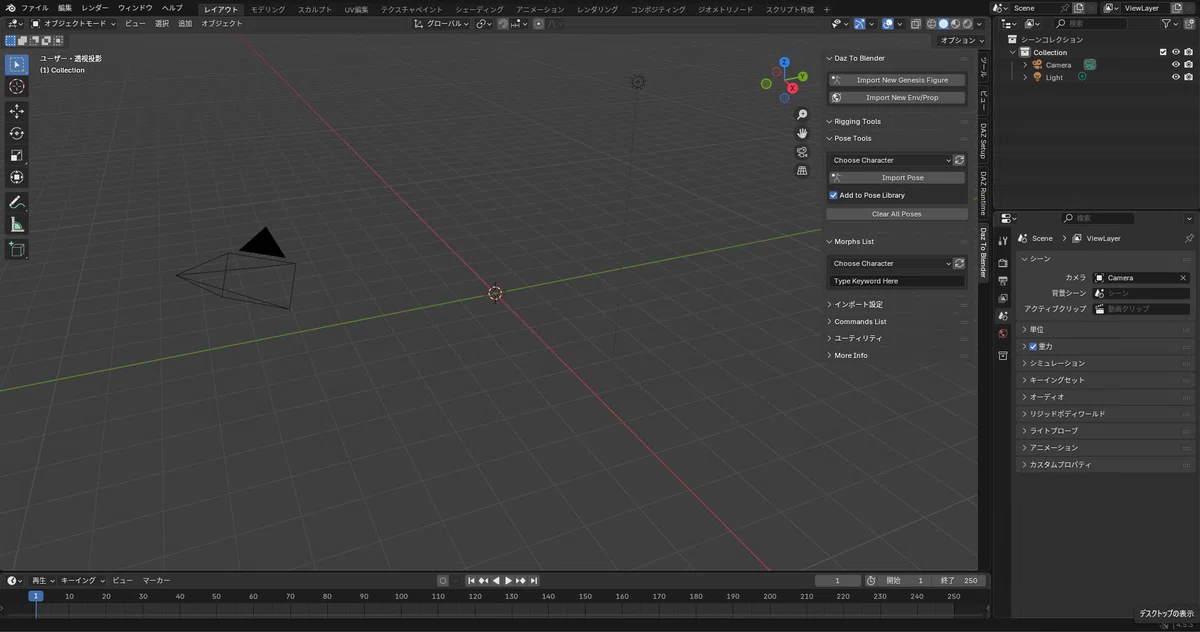Screen dimensions: 1200x632
Task: Click the Import Pose button
Action: click(897, 178)
